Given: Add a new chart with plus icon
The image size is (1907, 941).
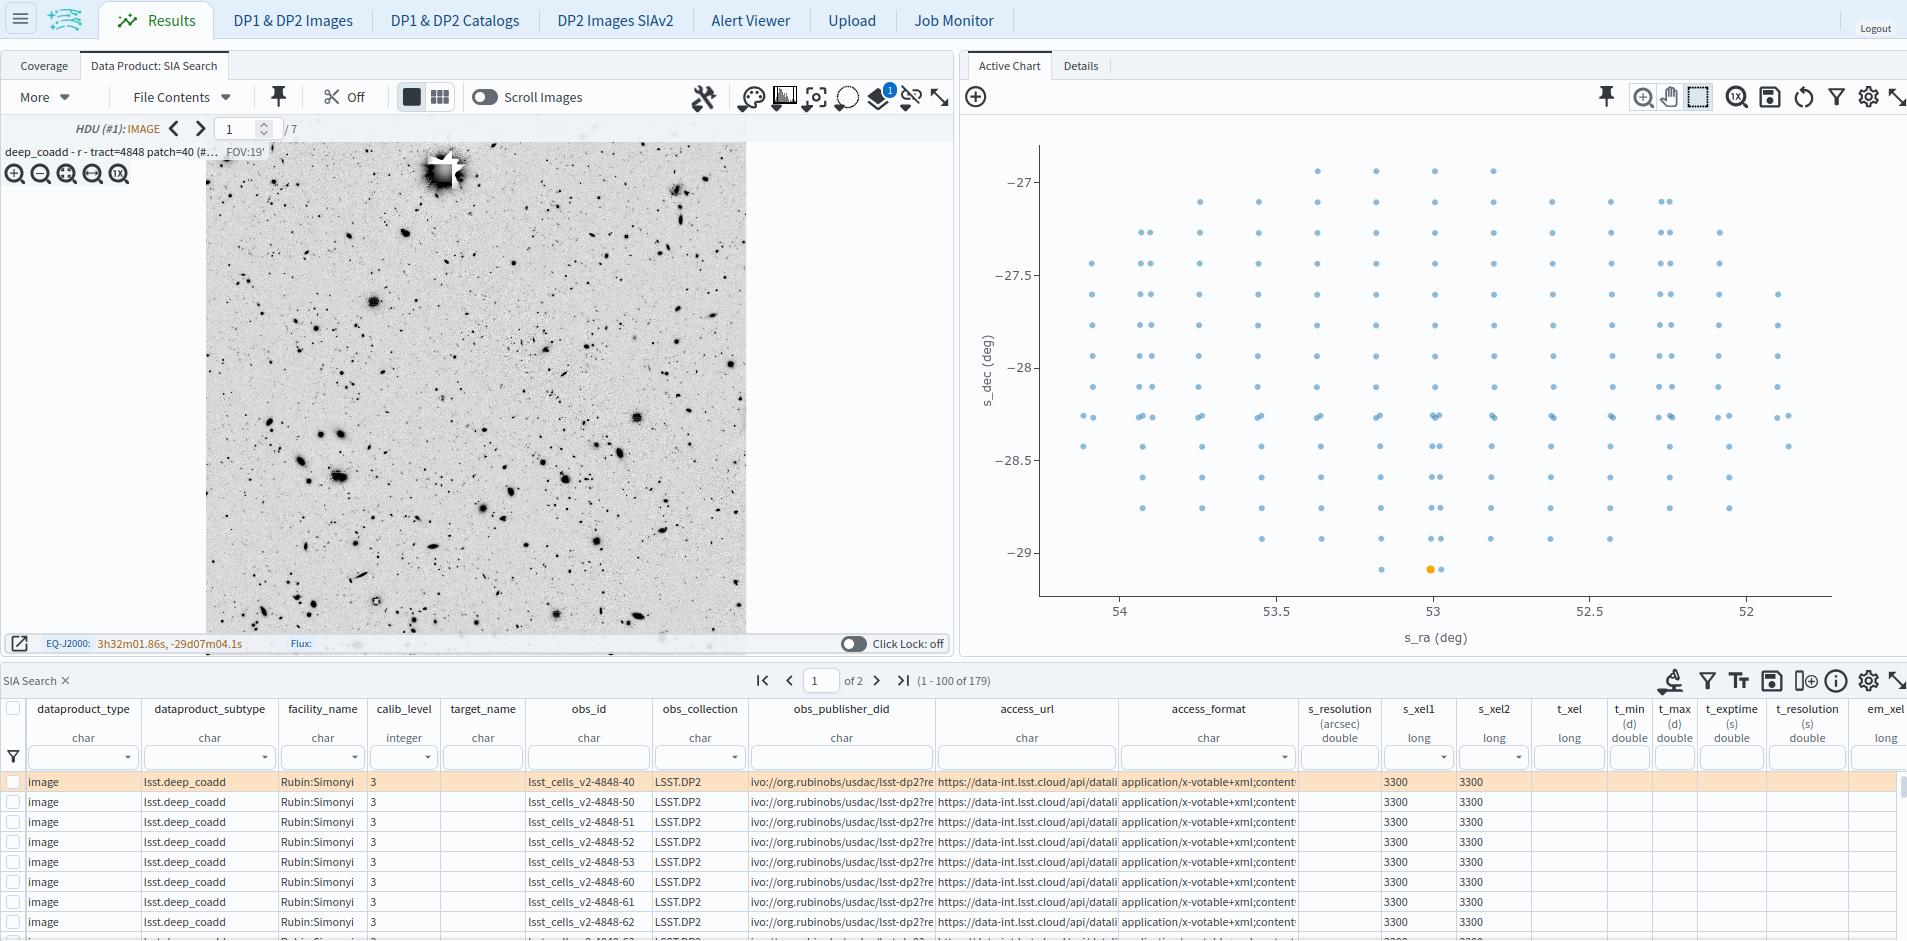Looking at the screenshot, I should click(976, 97).
